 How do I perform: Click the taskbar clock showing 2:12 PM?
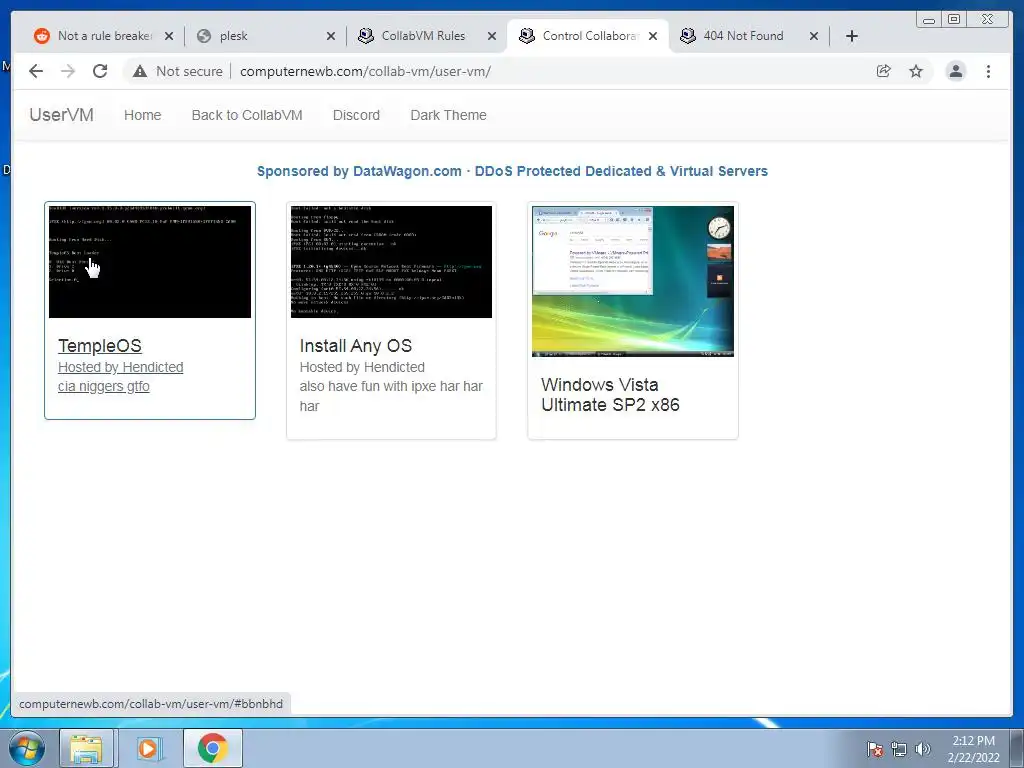[973, 748]
